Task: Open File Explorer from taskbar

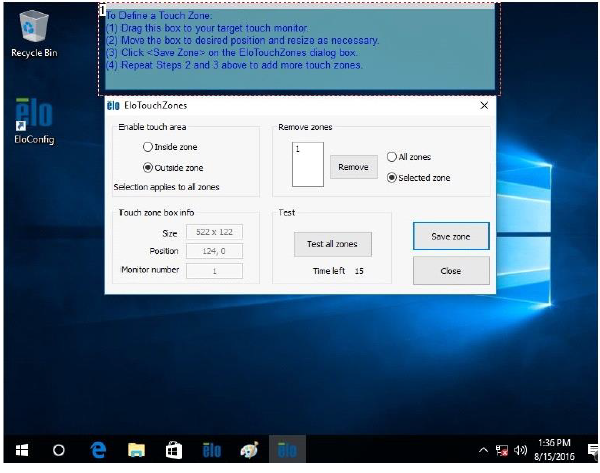Action: (136, 450)
